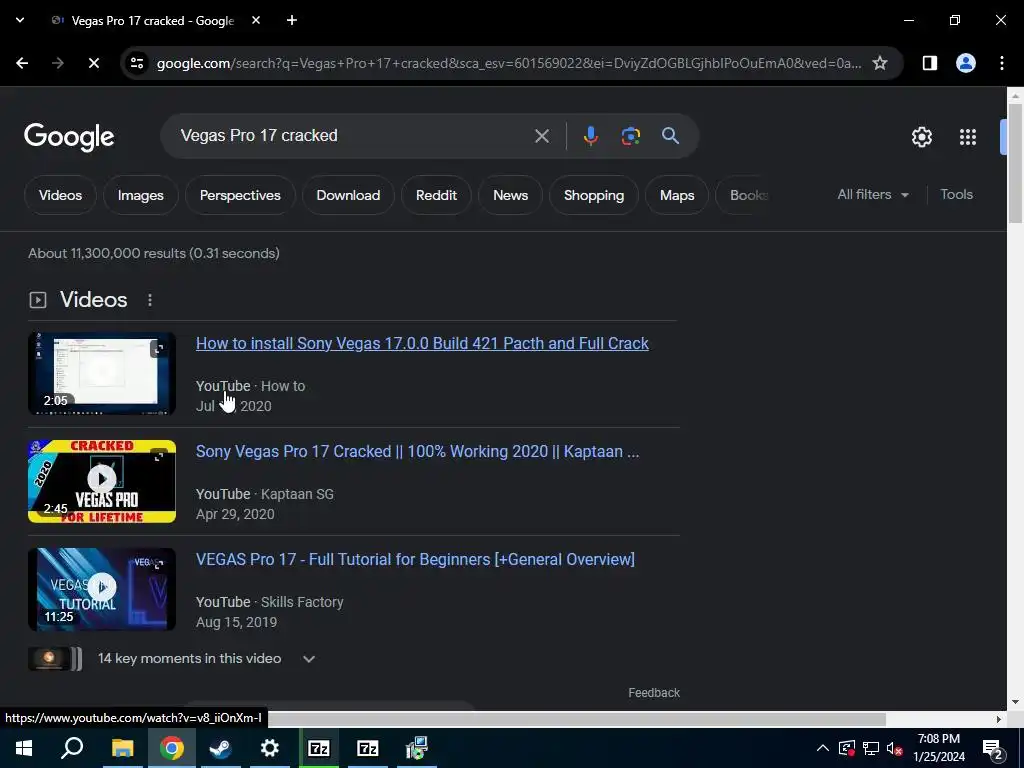Open 'Sony Vegas Pro 17 Cracked' Kaptaan link
1024x768 pixels.
point(417,451)
